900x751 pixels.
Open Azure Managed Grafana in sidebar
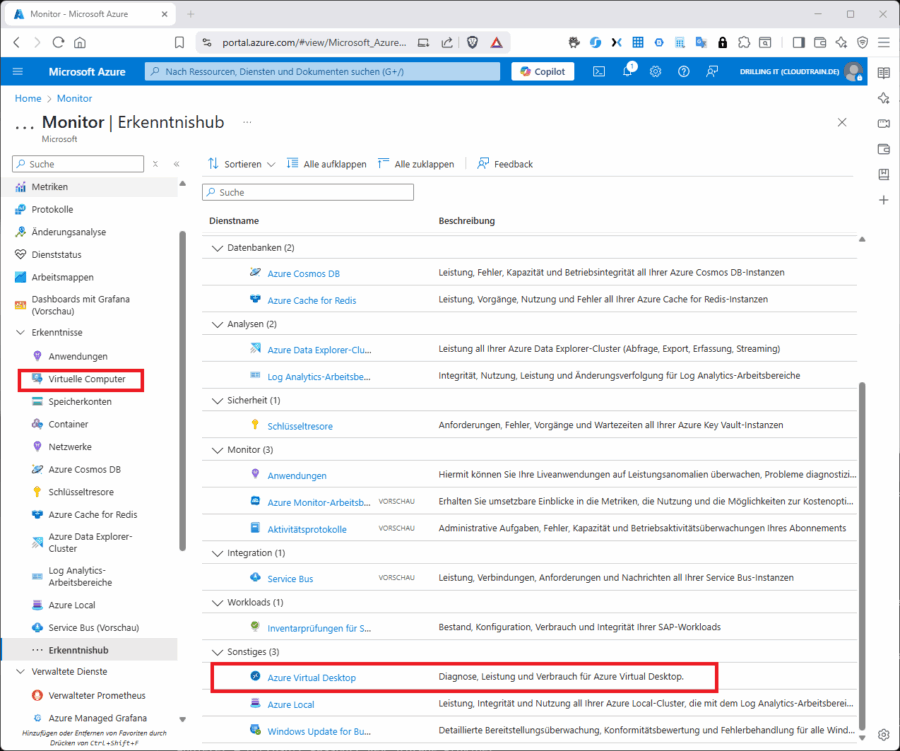(x=98, y=718)
